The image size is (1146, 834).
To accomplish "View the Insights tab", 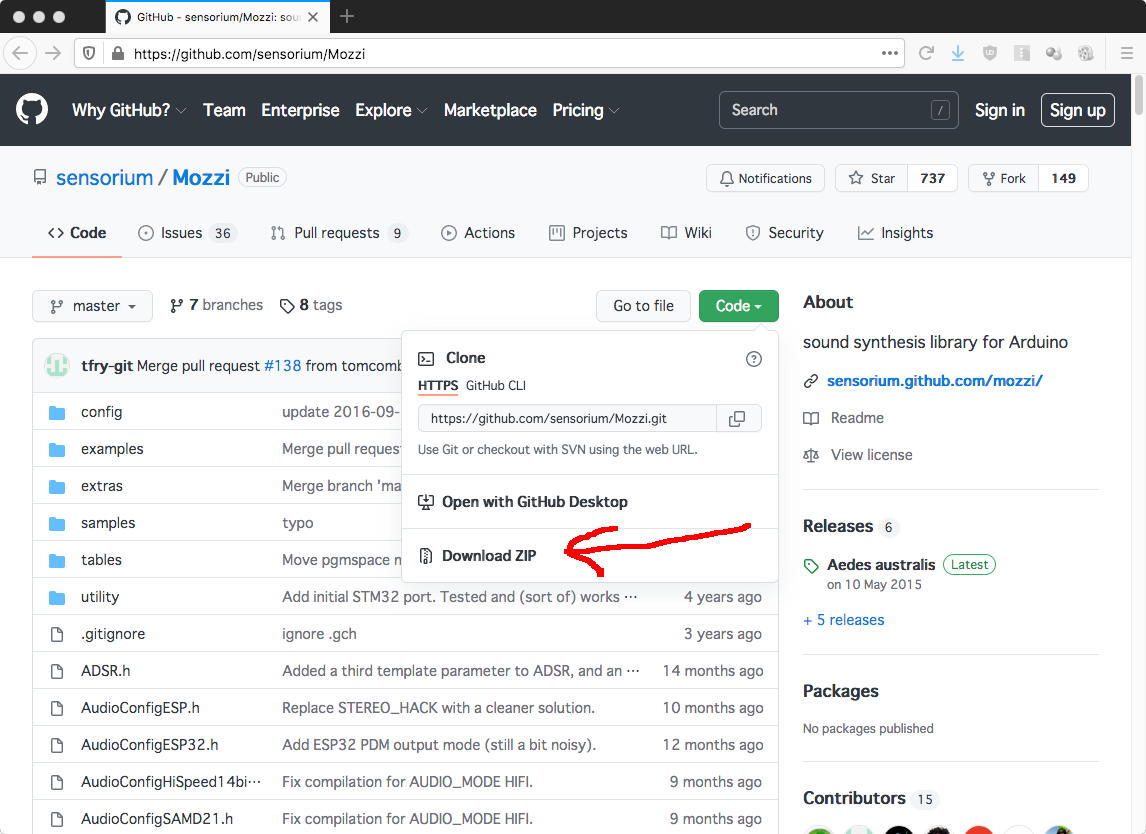I will [895, 232].
